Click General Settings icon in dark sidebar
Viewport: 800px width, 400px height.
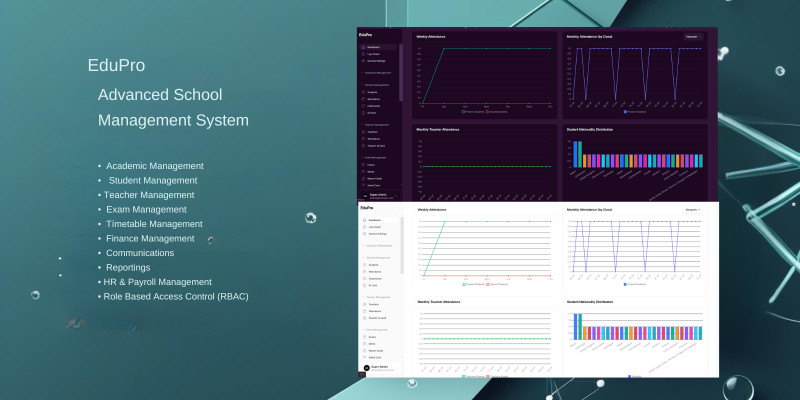(363, 61)
